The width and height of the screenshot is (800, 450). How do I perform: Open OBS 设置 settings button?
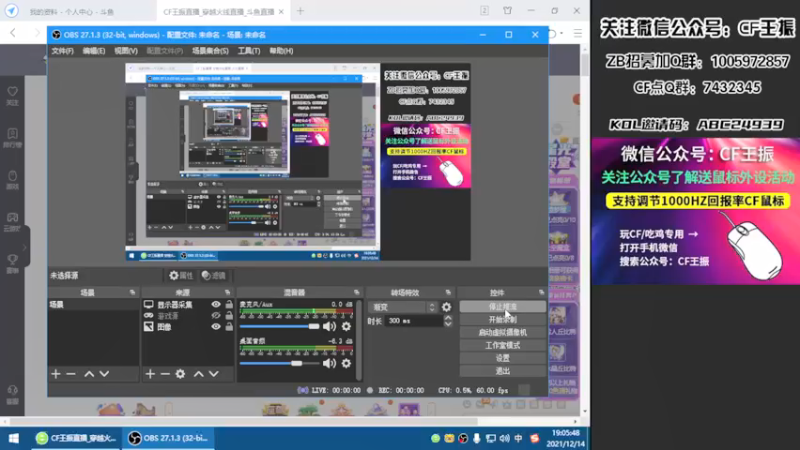[503, 358]
